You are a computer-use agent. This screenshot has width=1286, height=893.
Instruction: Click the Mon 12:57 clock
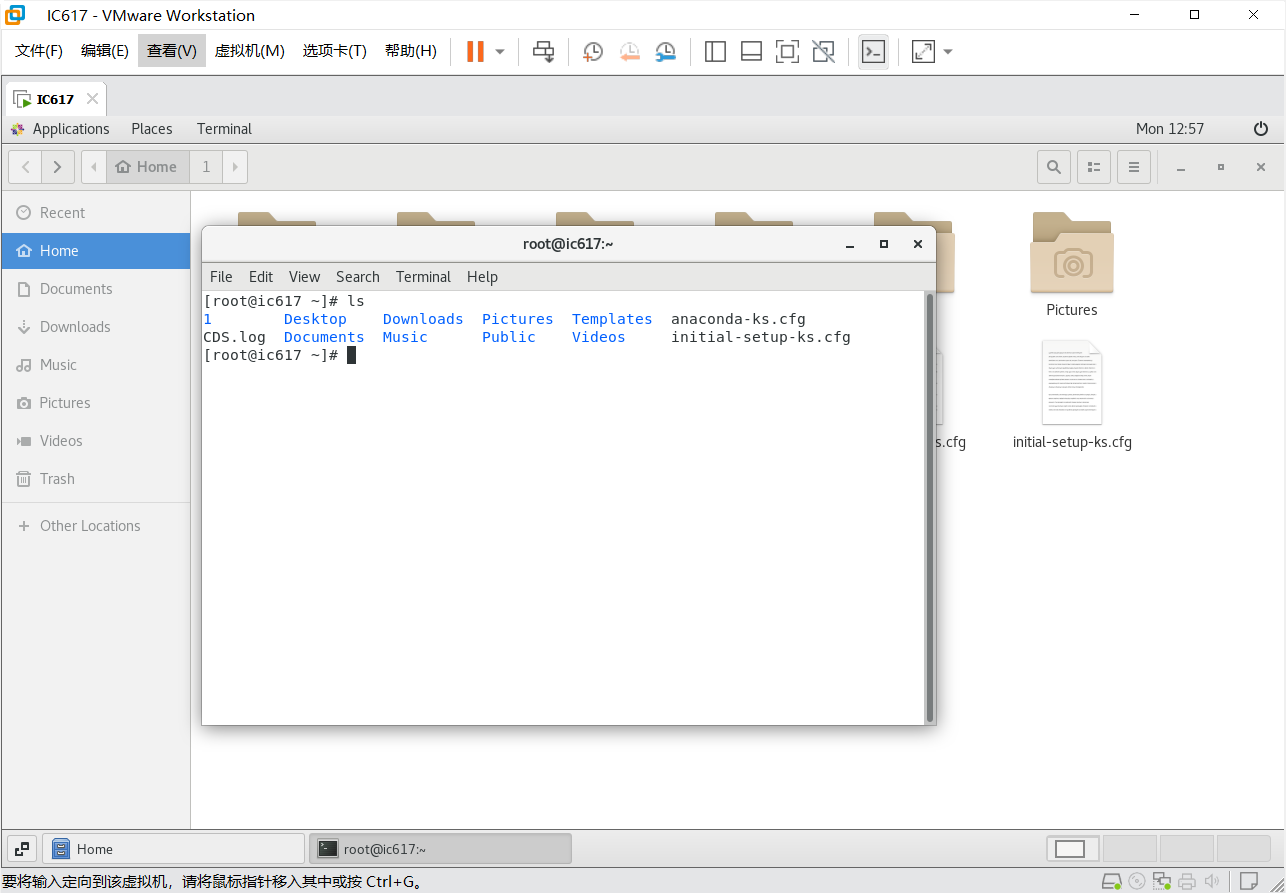[1170, 129]
